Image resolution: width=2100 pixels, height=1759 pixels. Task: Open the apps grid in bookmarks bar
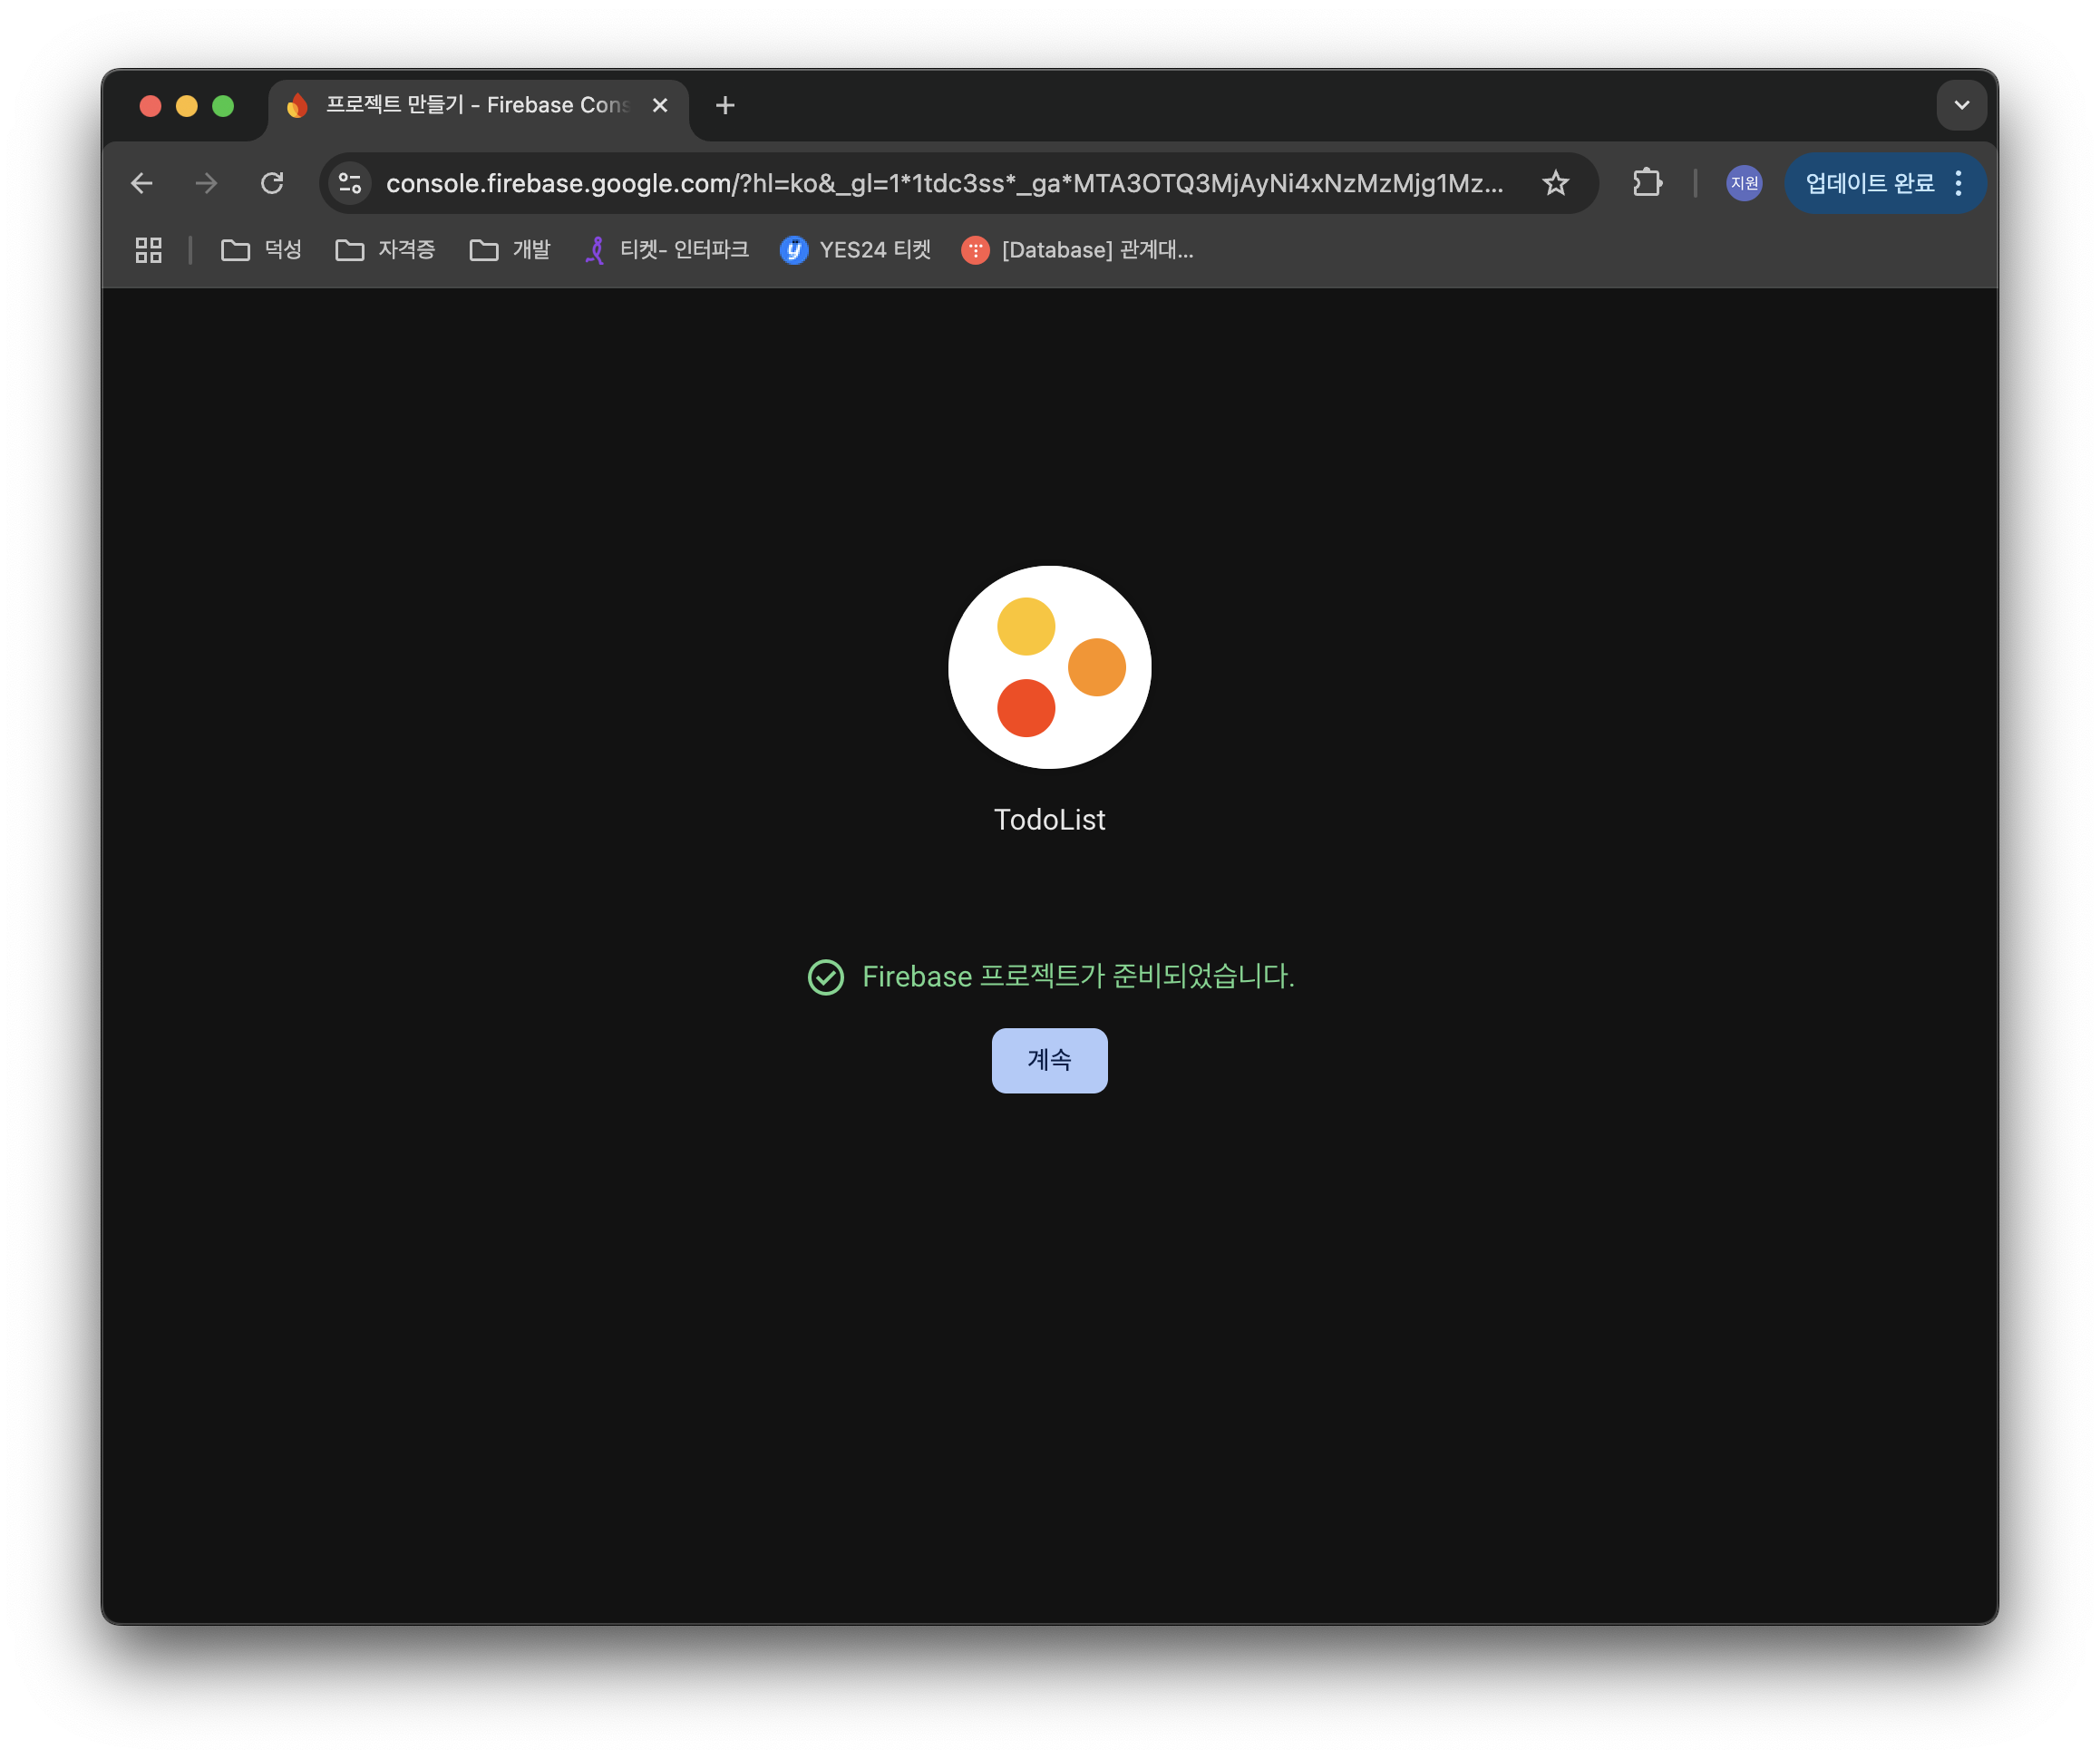tap(149, 250)
